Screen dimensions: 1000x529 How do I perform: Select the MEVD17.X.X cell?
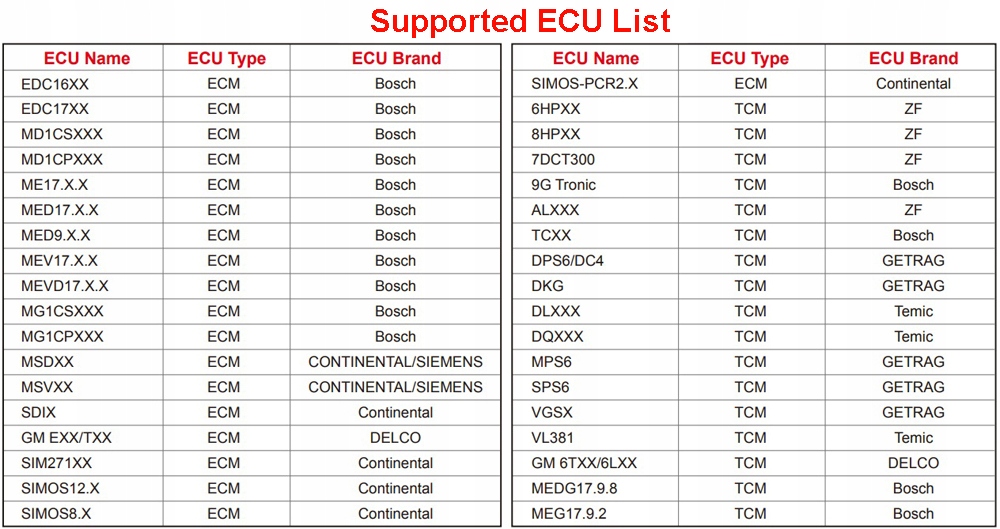point(65,286)
